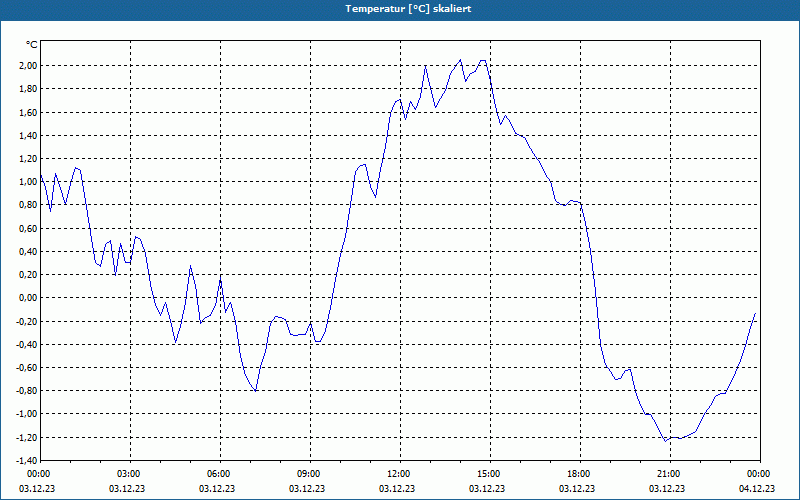
Task: Click the "06:00" time label
Action: (x=220, y=474)
